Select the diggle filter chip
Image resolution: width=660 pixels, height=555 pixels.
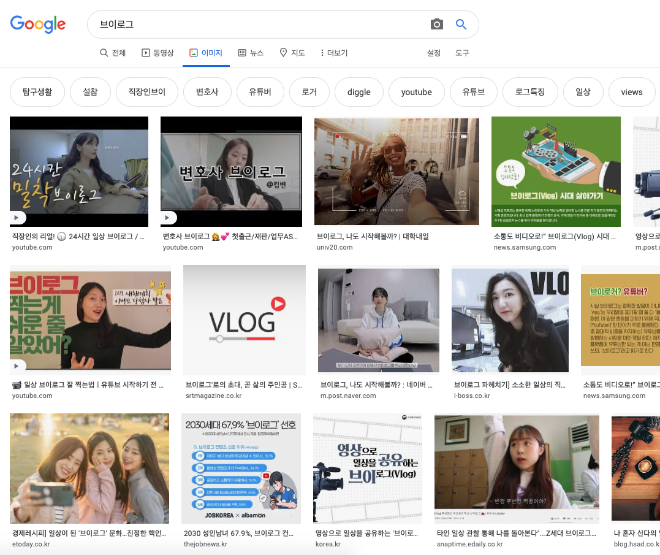tap(359, 92)
